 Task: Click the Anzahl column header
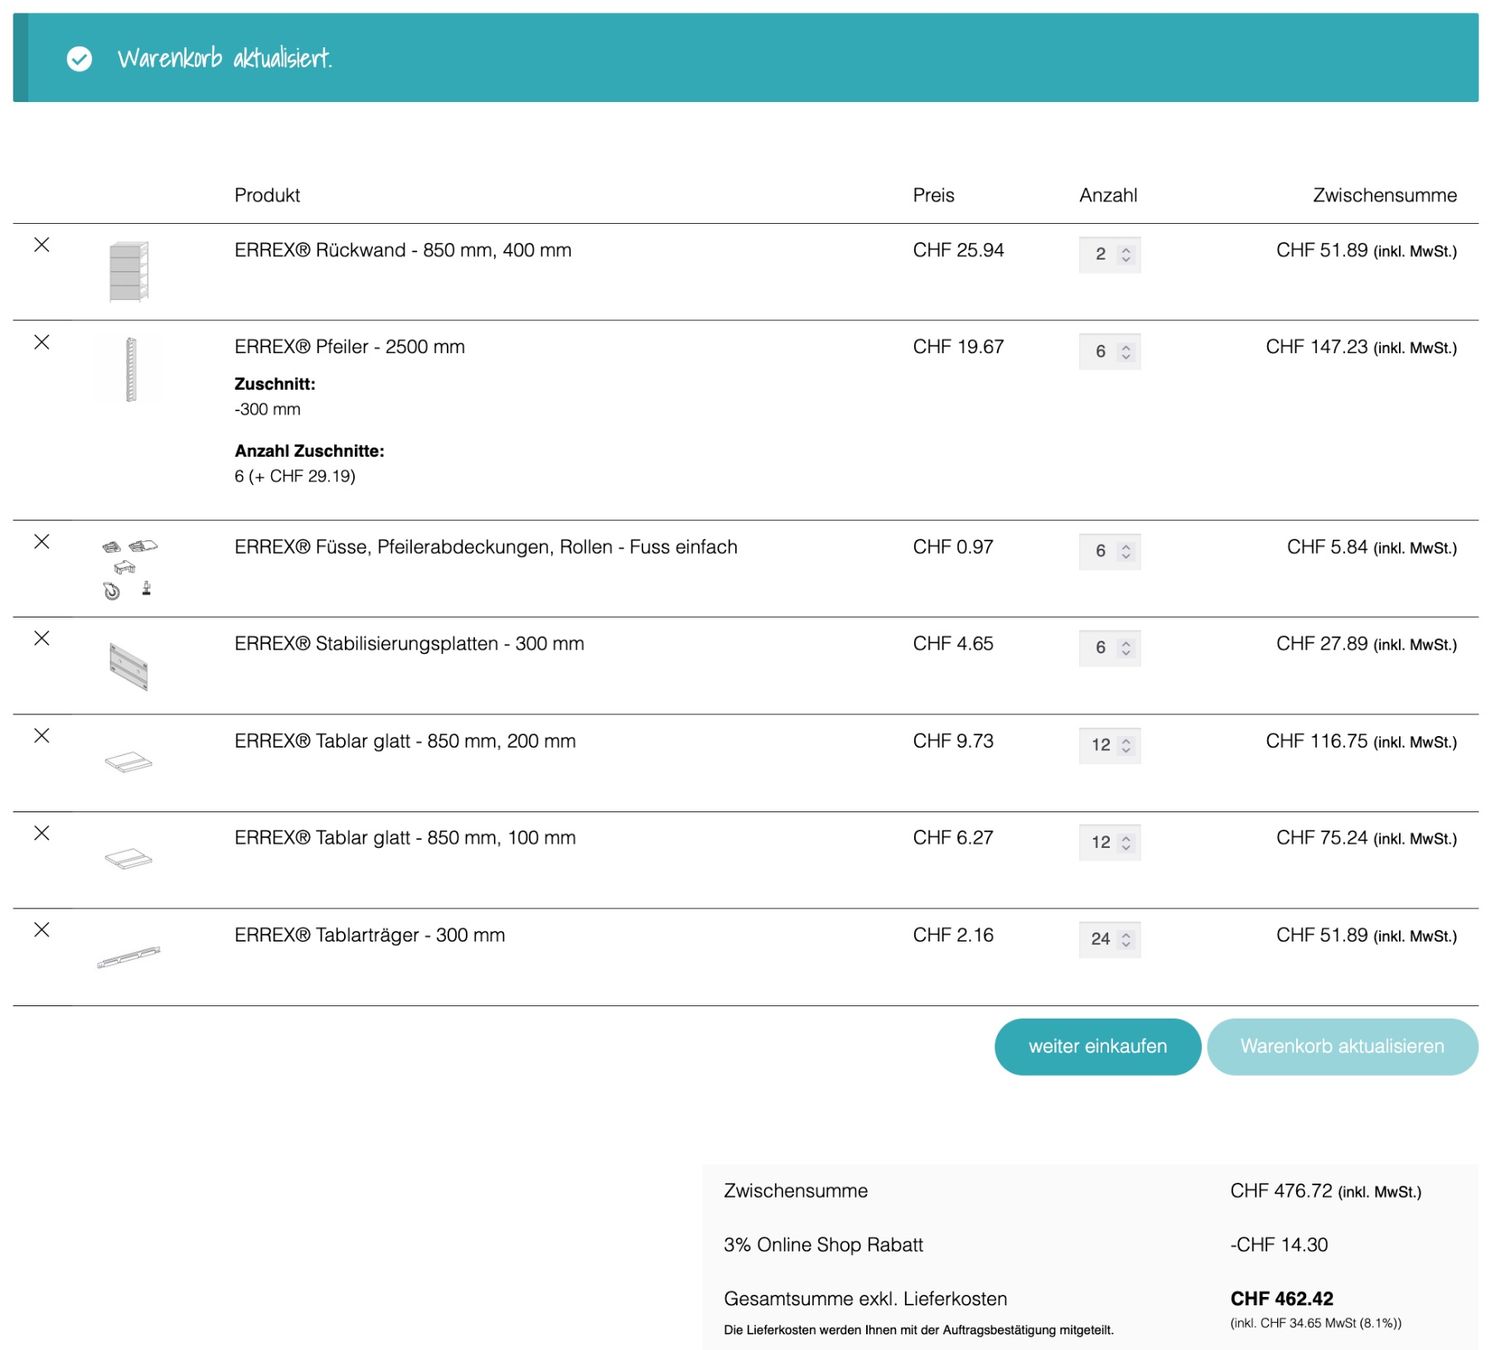coord(1108,195)
